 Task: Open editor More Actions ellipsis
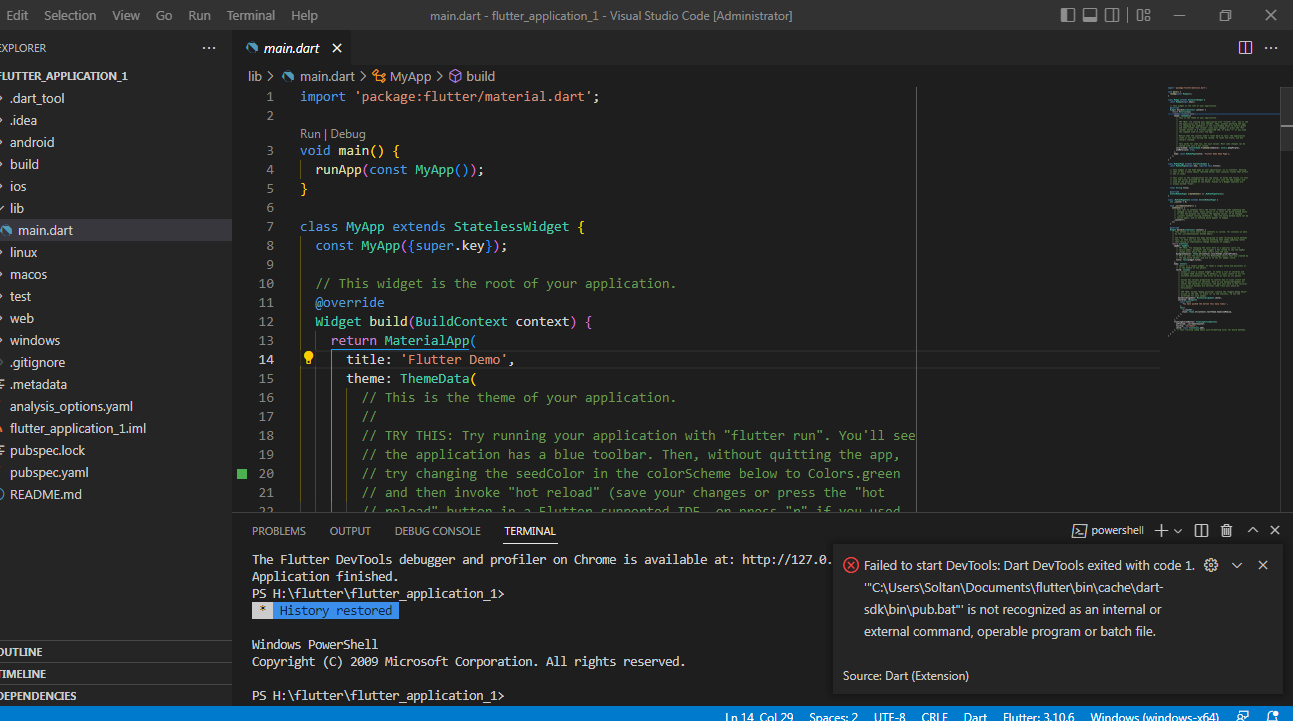1271,47
